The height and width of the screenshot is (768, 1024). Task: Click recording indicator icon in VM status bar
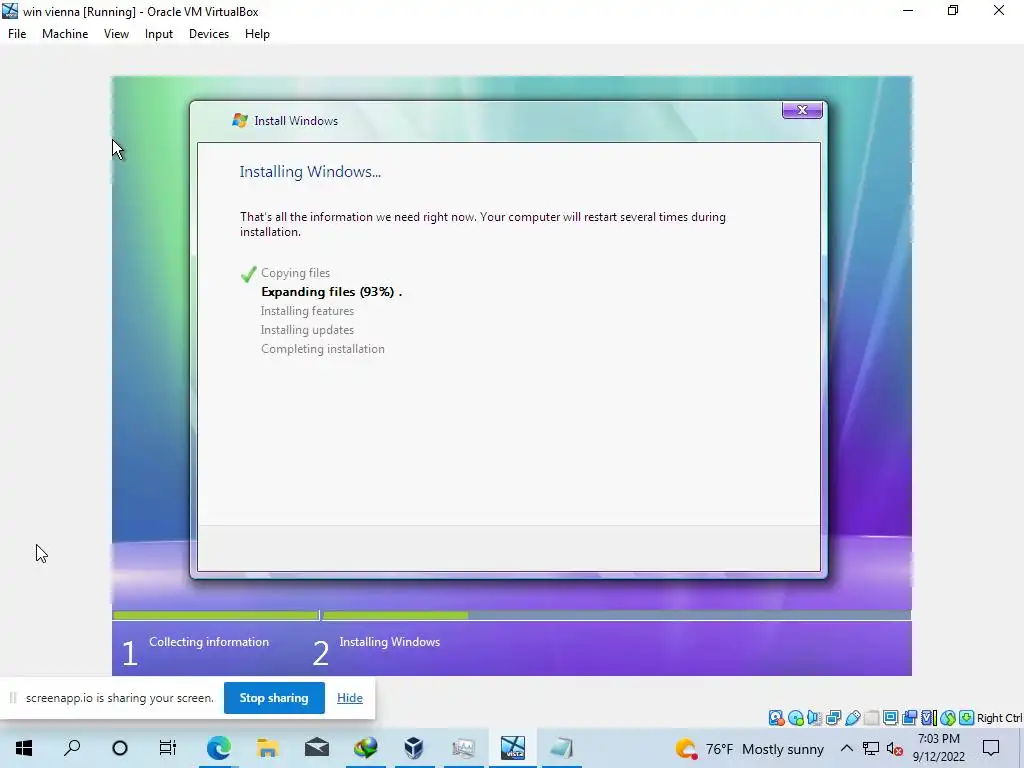pyautogui.click(x=909, y=718)
